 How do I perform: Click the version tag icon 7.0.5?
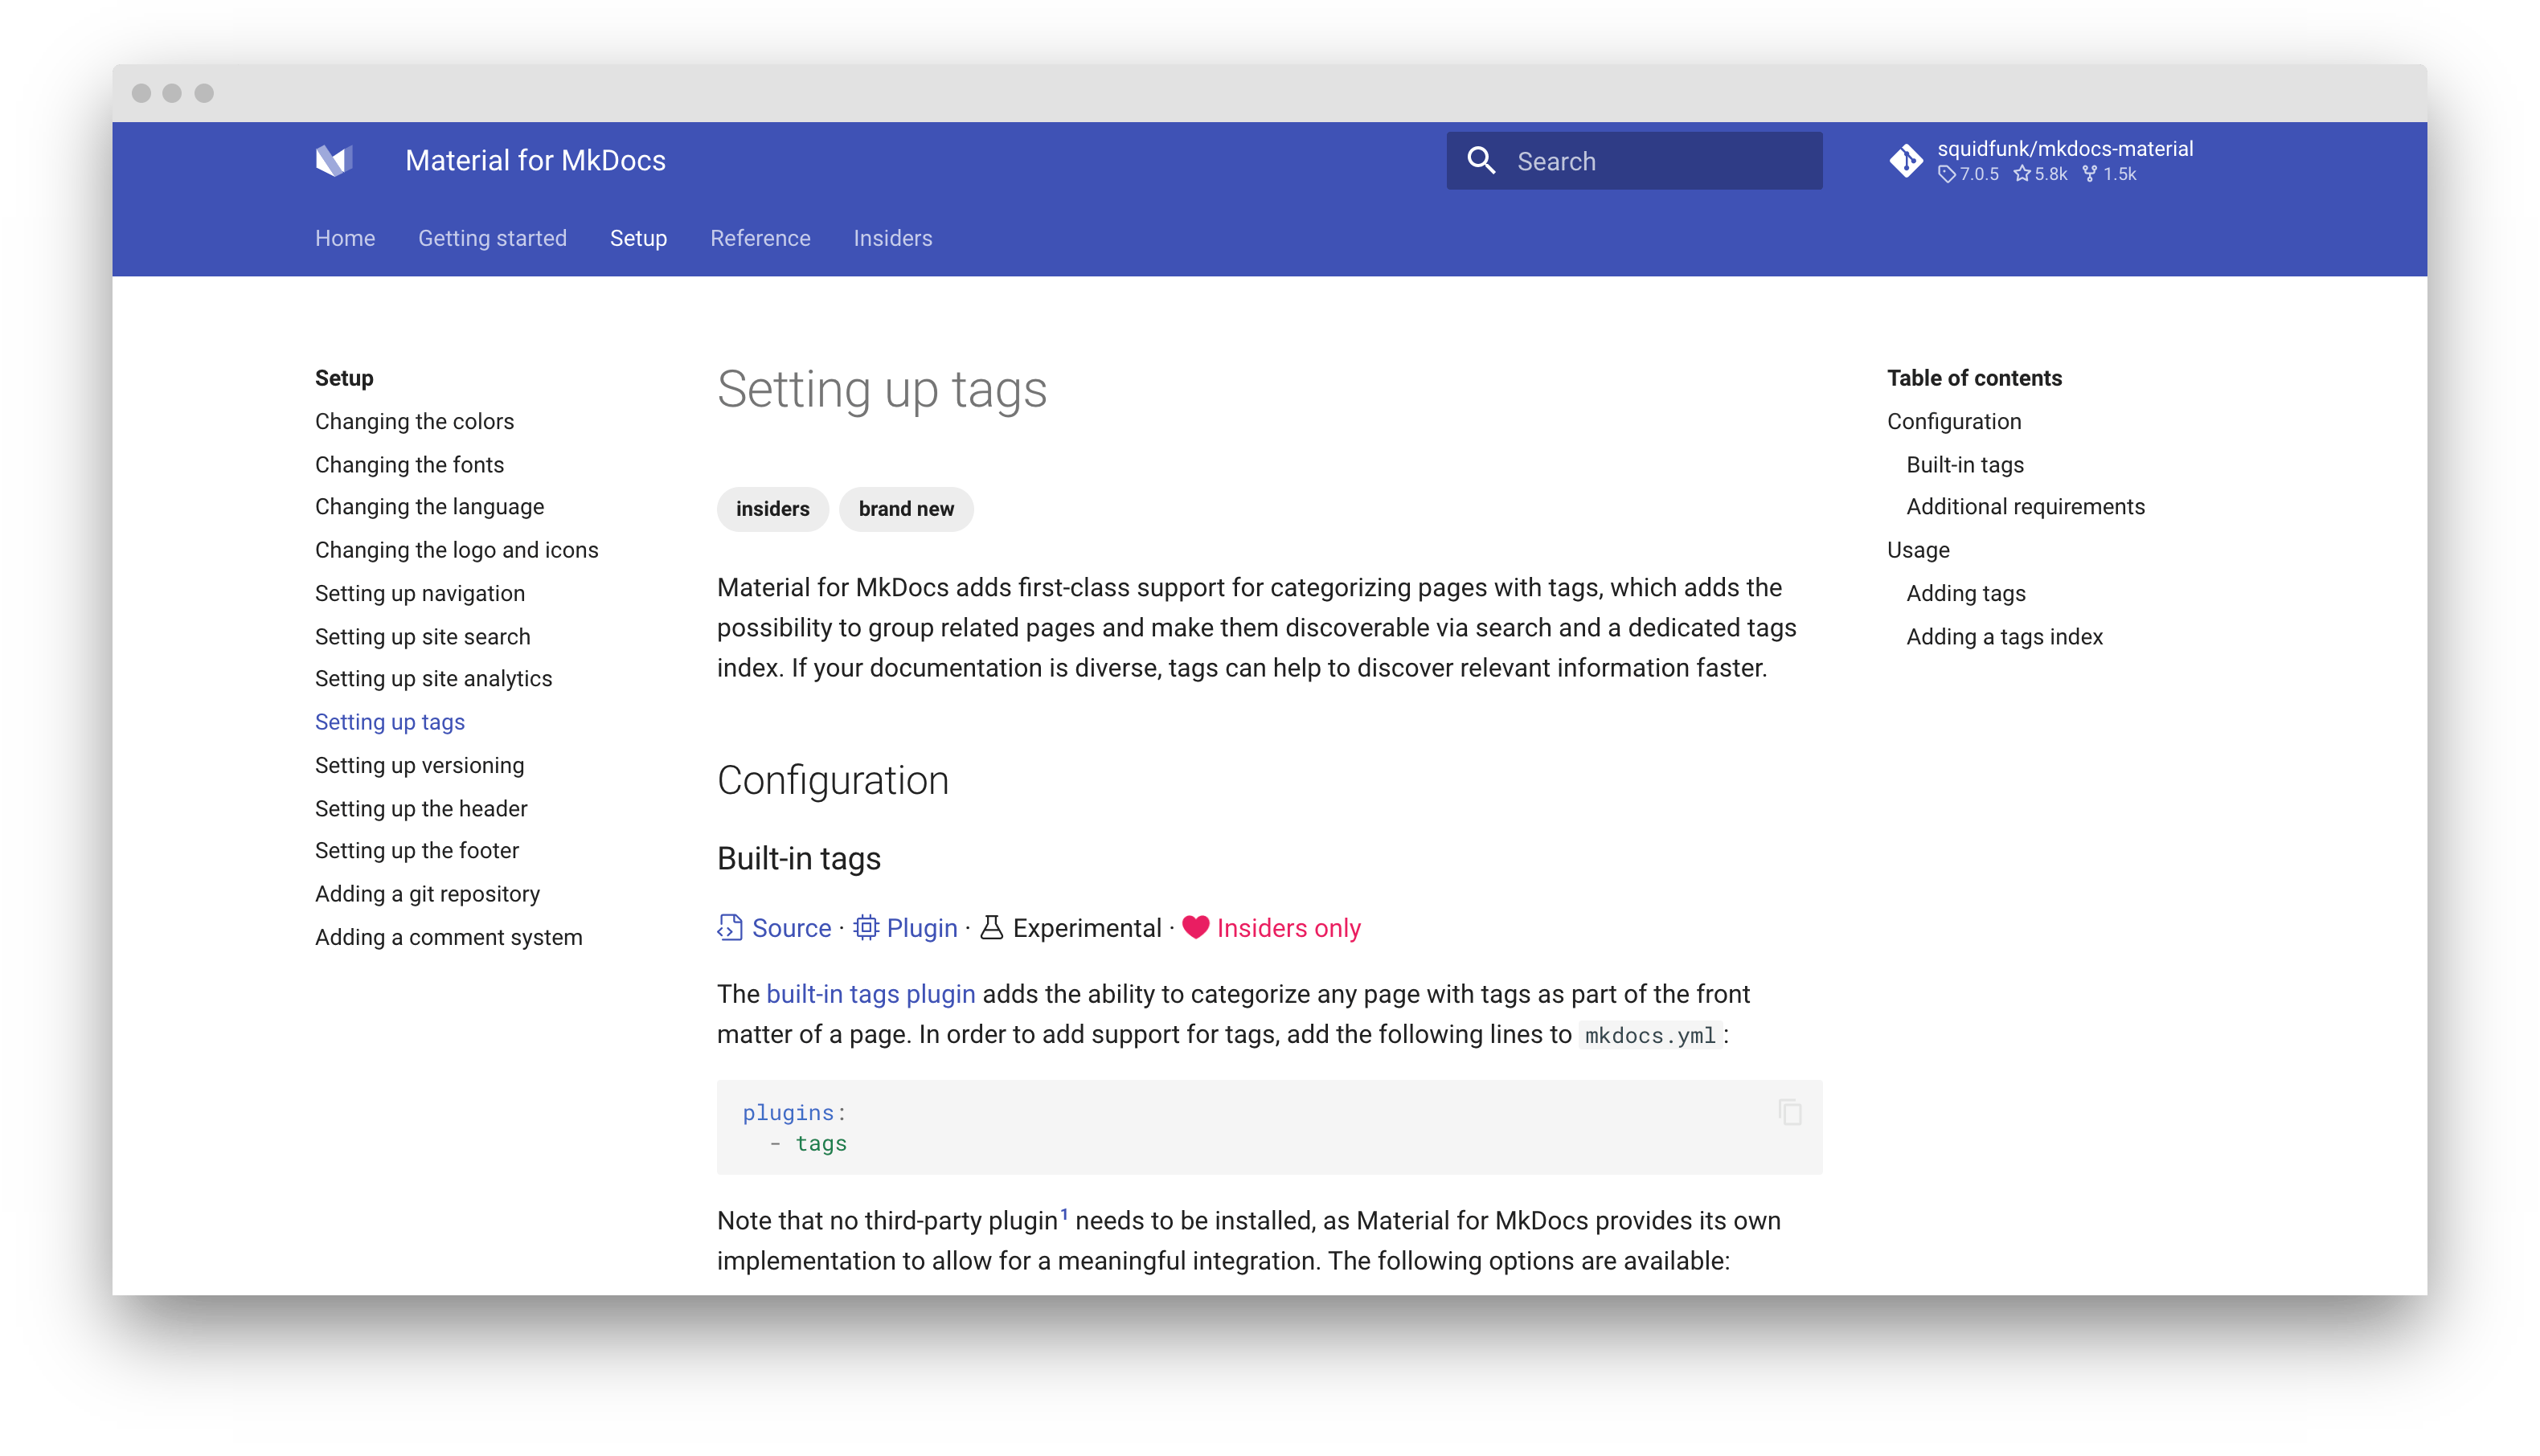(x=1947, y=174)
